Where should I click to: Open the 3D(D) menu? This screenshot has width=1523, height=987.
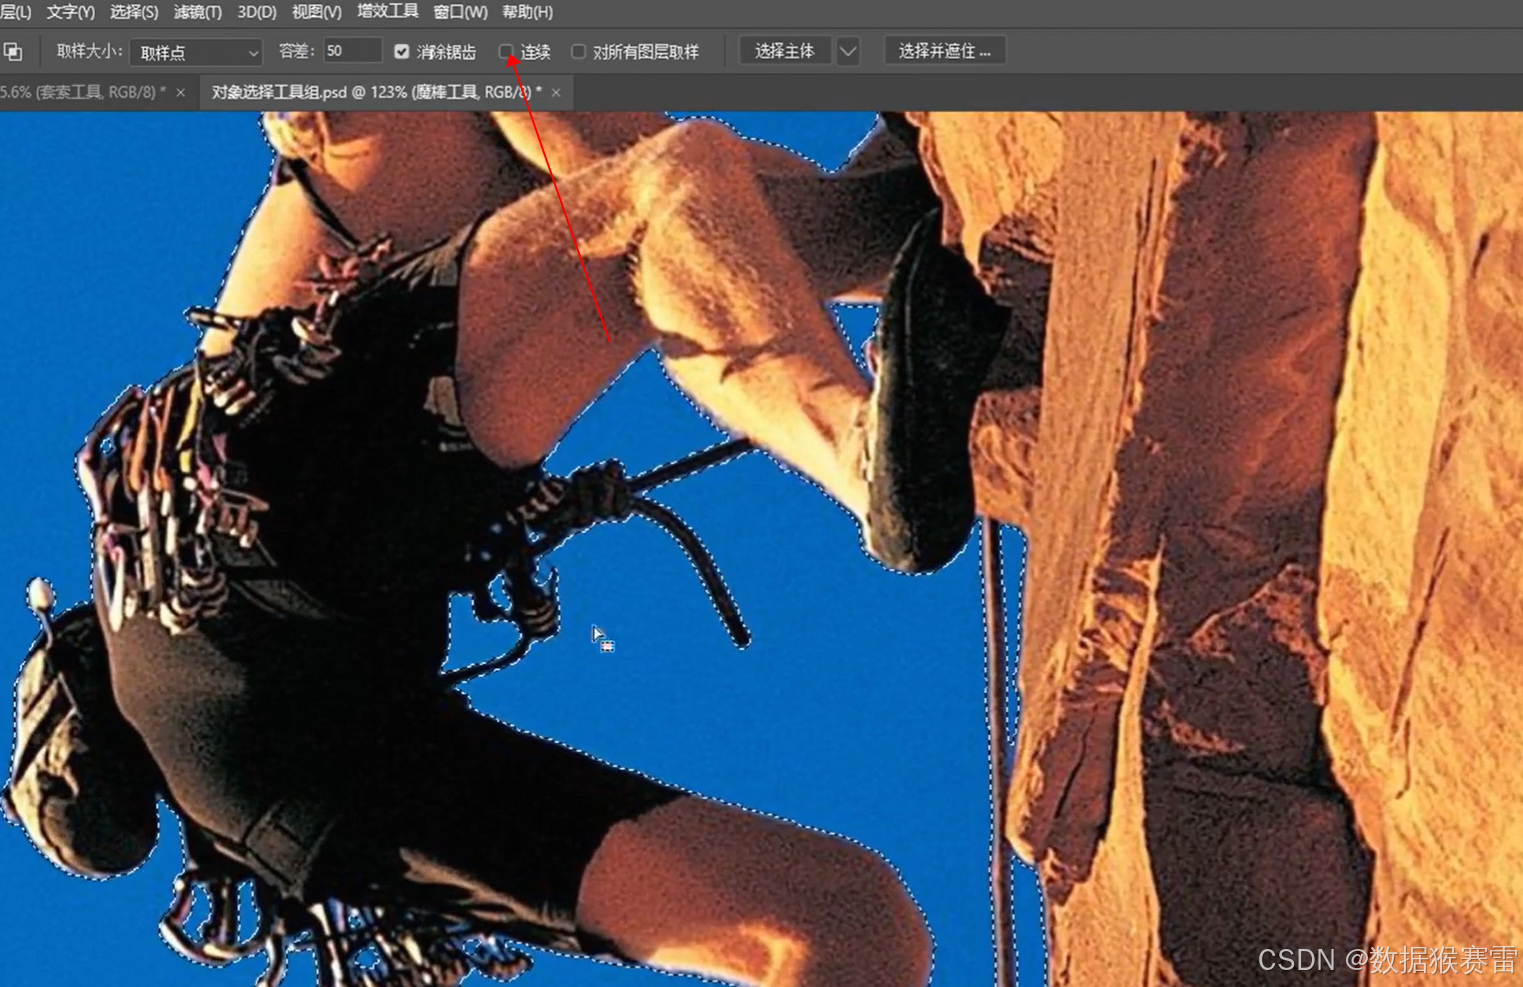click(x=257, y=12)
